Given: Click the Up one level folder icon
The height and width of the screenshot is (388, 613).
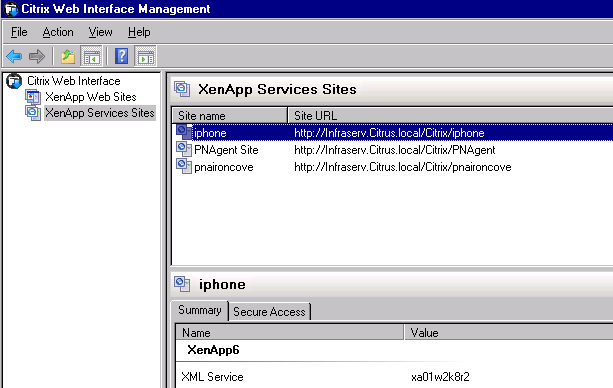Looking at the screenshot, I should click(68, 56).
